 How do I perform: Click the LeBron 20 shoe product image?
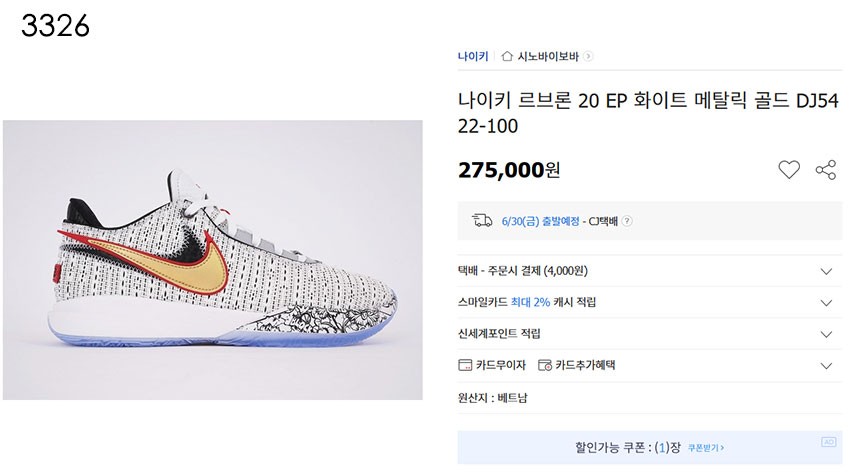(x=212, y=260)
